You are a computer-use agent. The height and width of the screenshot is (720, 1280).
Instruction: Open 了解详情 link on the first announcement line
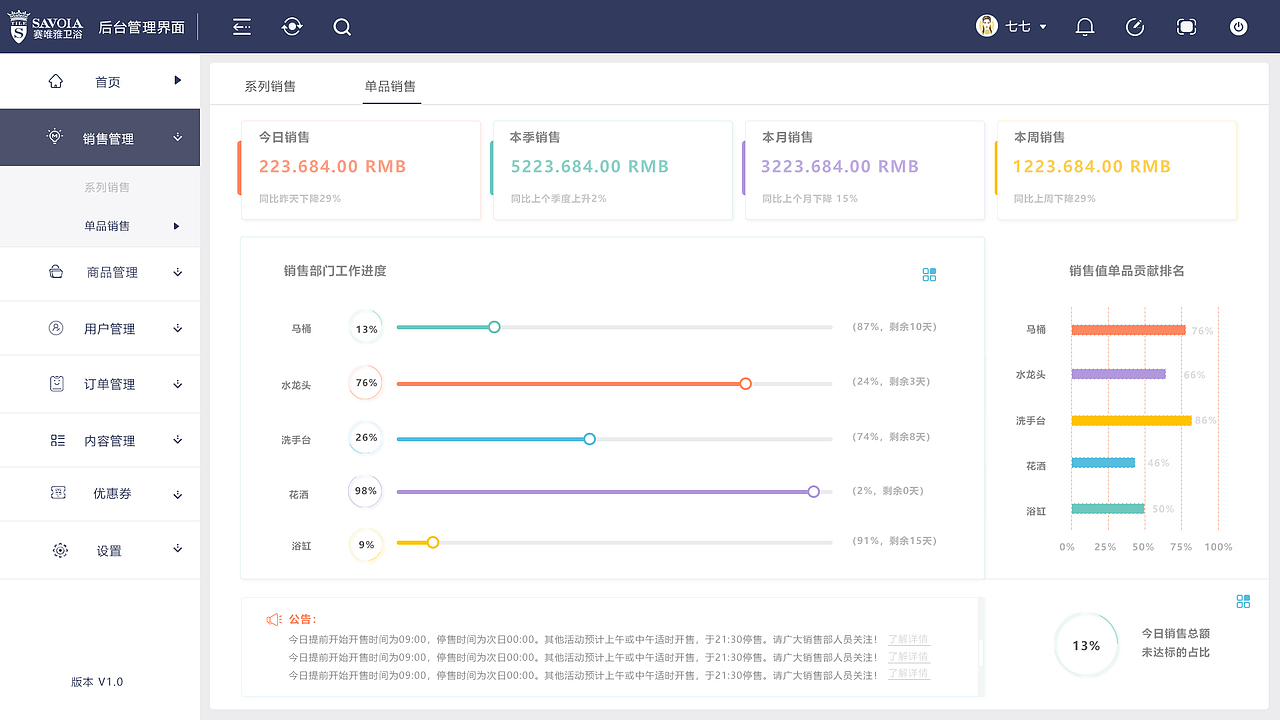908,640
